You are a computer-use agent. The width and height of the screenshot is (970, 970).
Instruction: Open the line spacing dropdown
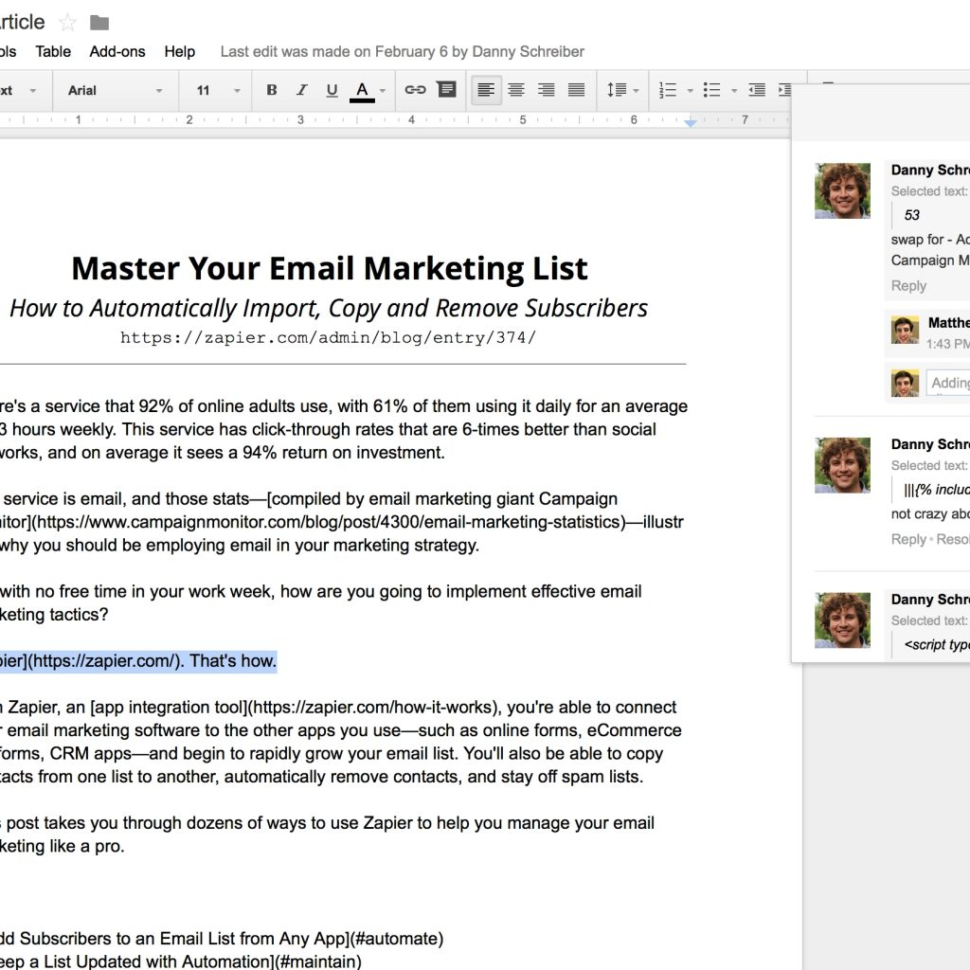[x=622, y=90]
